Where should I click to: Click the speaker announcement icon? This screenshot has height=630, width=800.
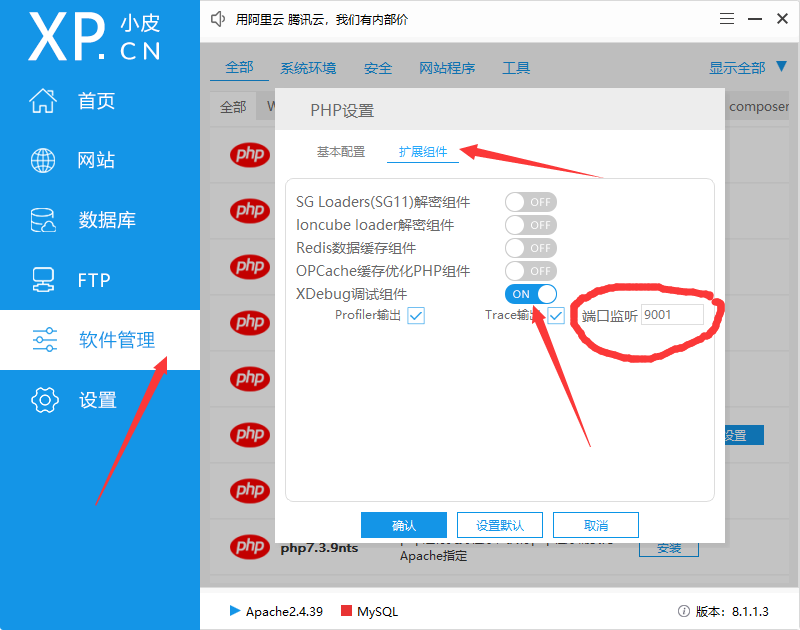pos(218,19)
